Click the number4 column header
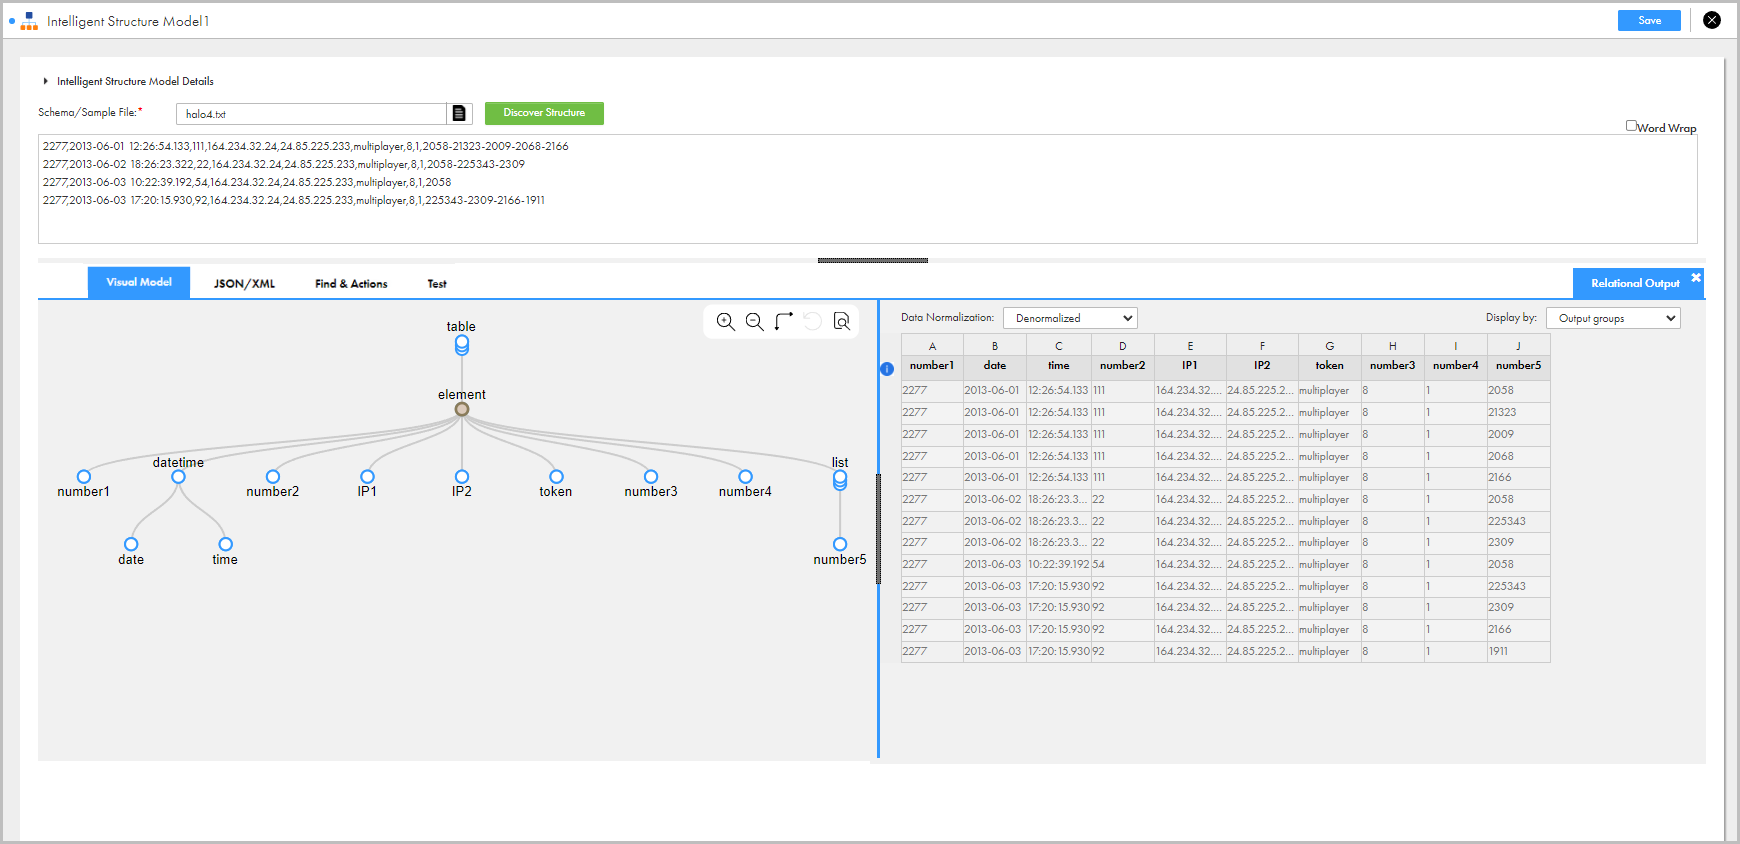The height and width of the screenshot is (844, 1740). coord(1456,366)
